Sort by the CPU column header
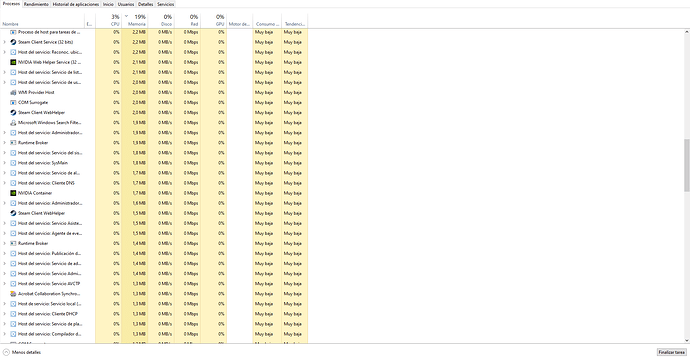This screenshot has width=690, height=361. pyautogui.click(x=109, y=20)
